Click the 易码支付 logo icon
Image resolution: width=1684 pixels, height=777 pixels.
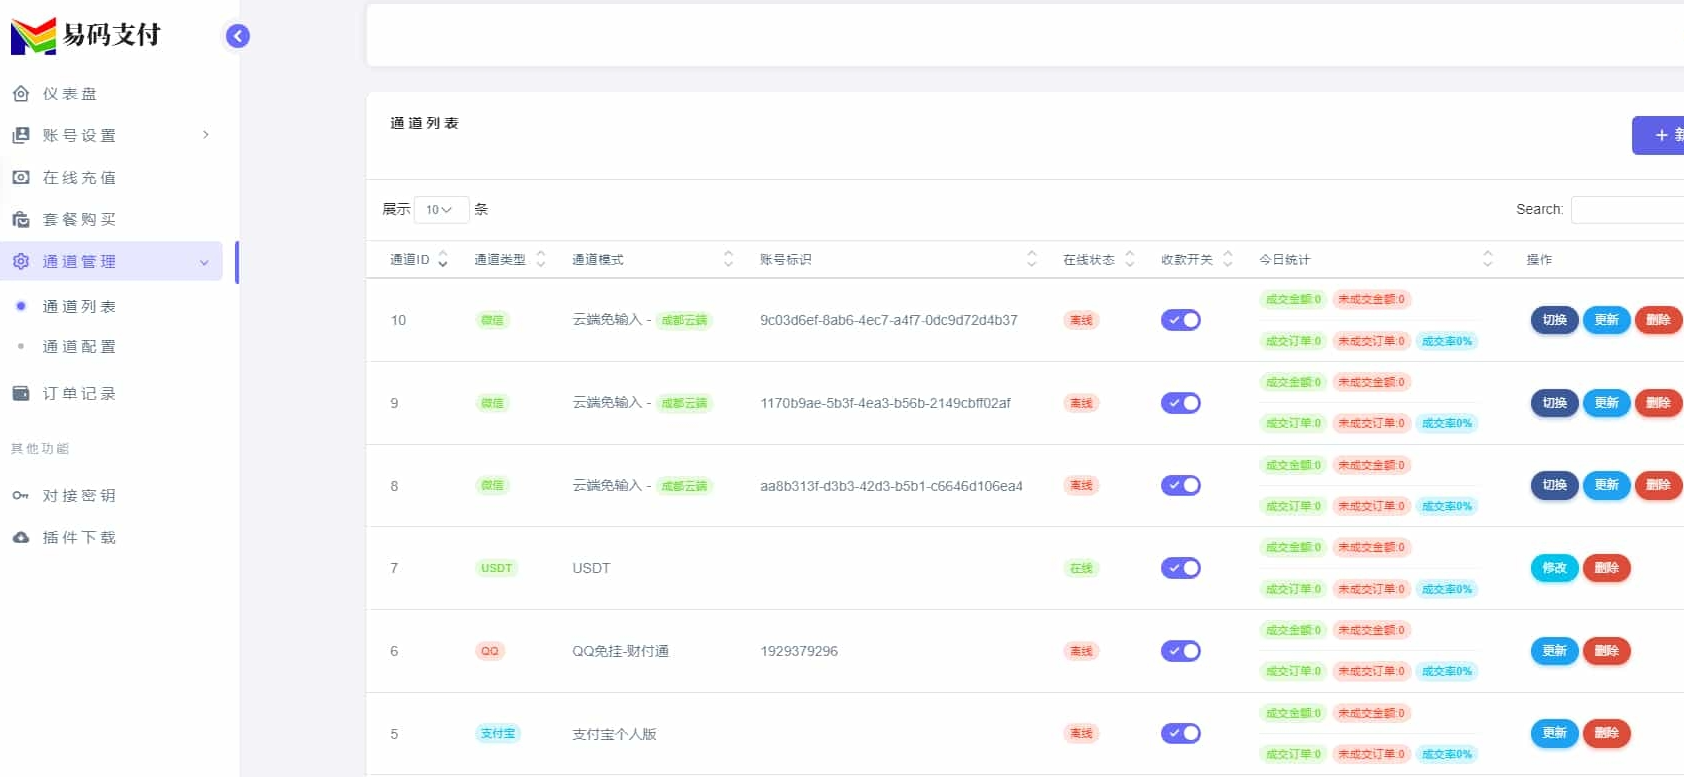tap(33, 36)
